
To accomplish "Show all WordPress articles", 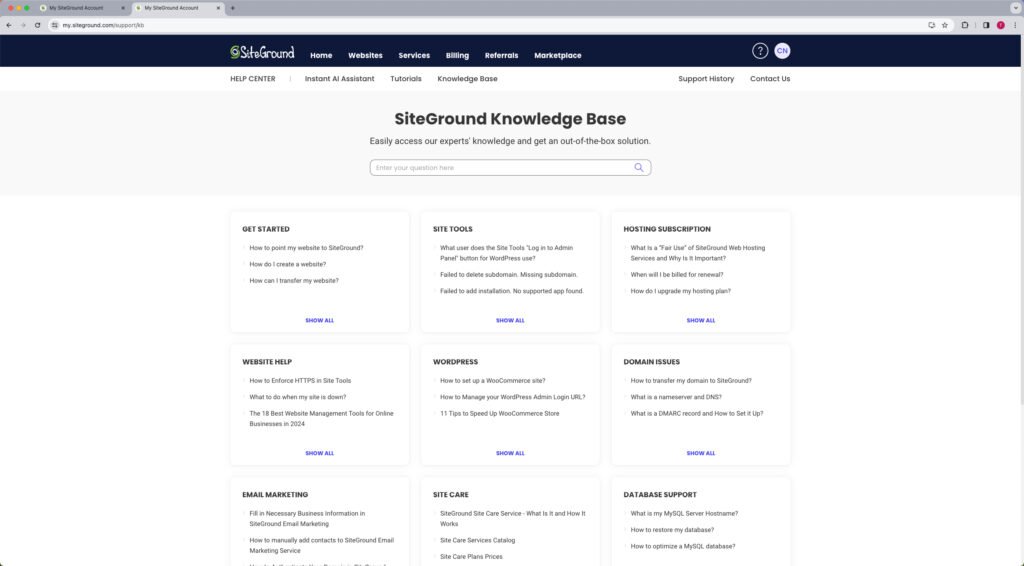I will pyautogui.click(x=510, y=453).
